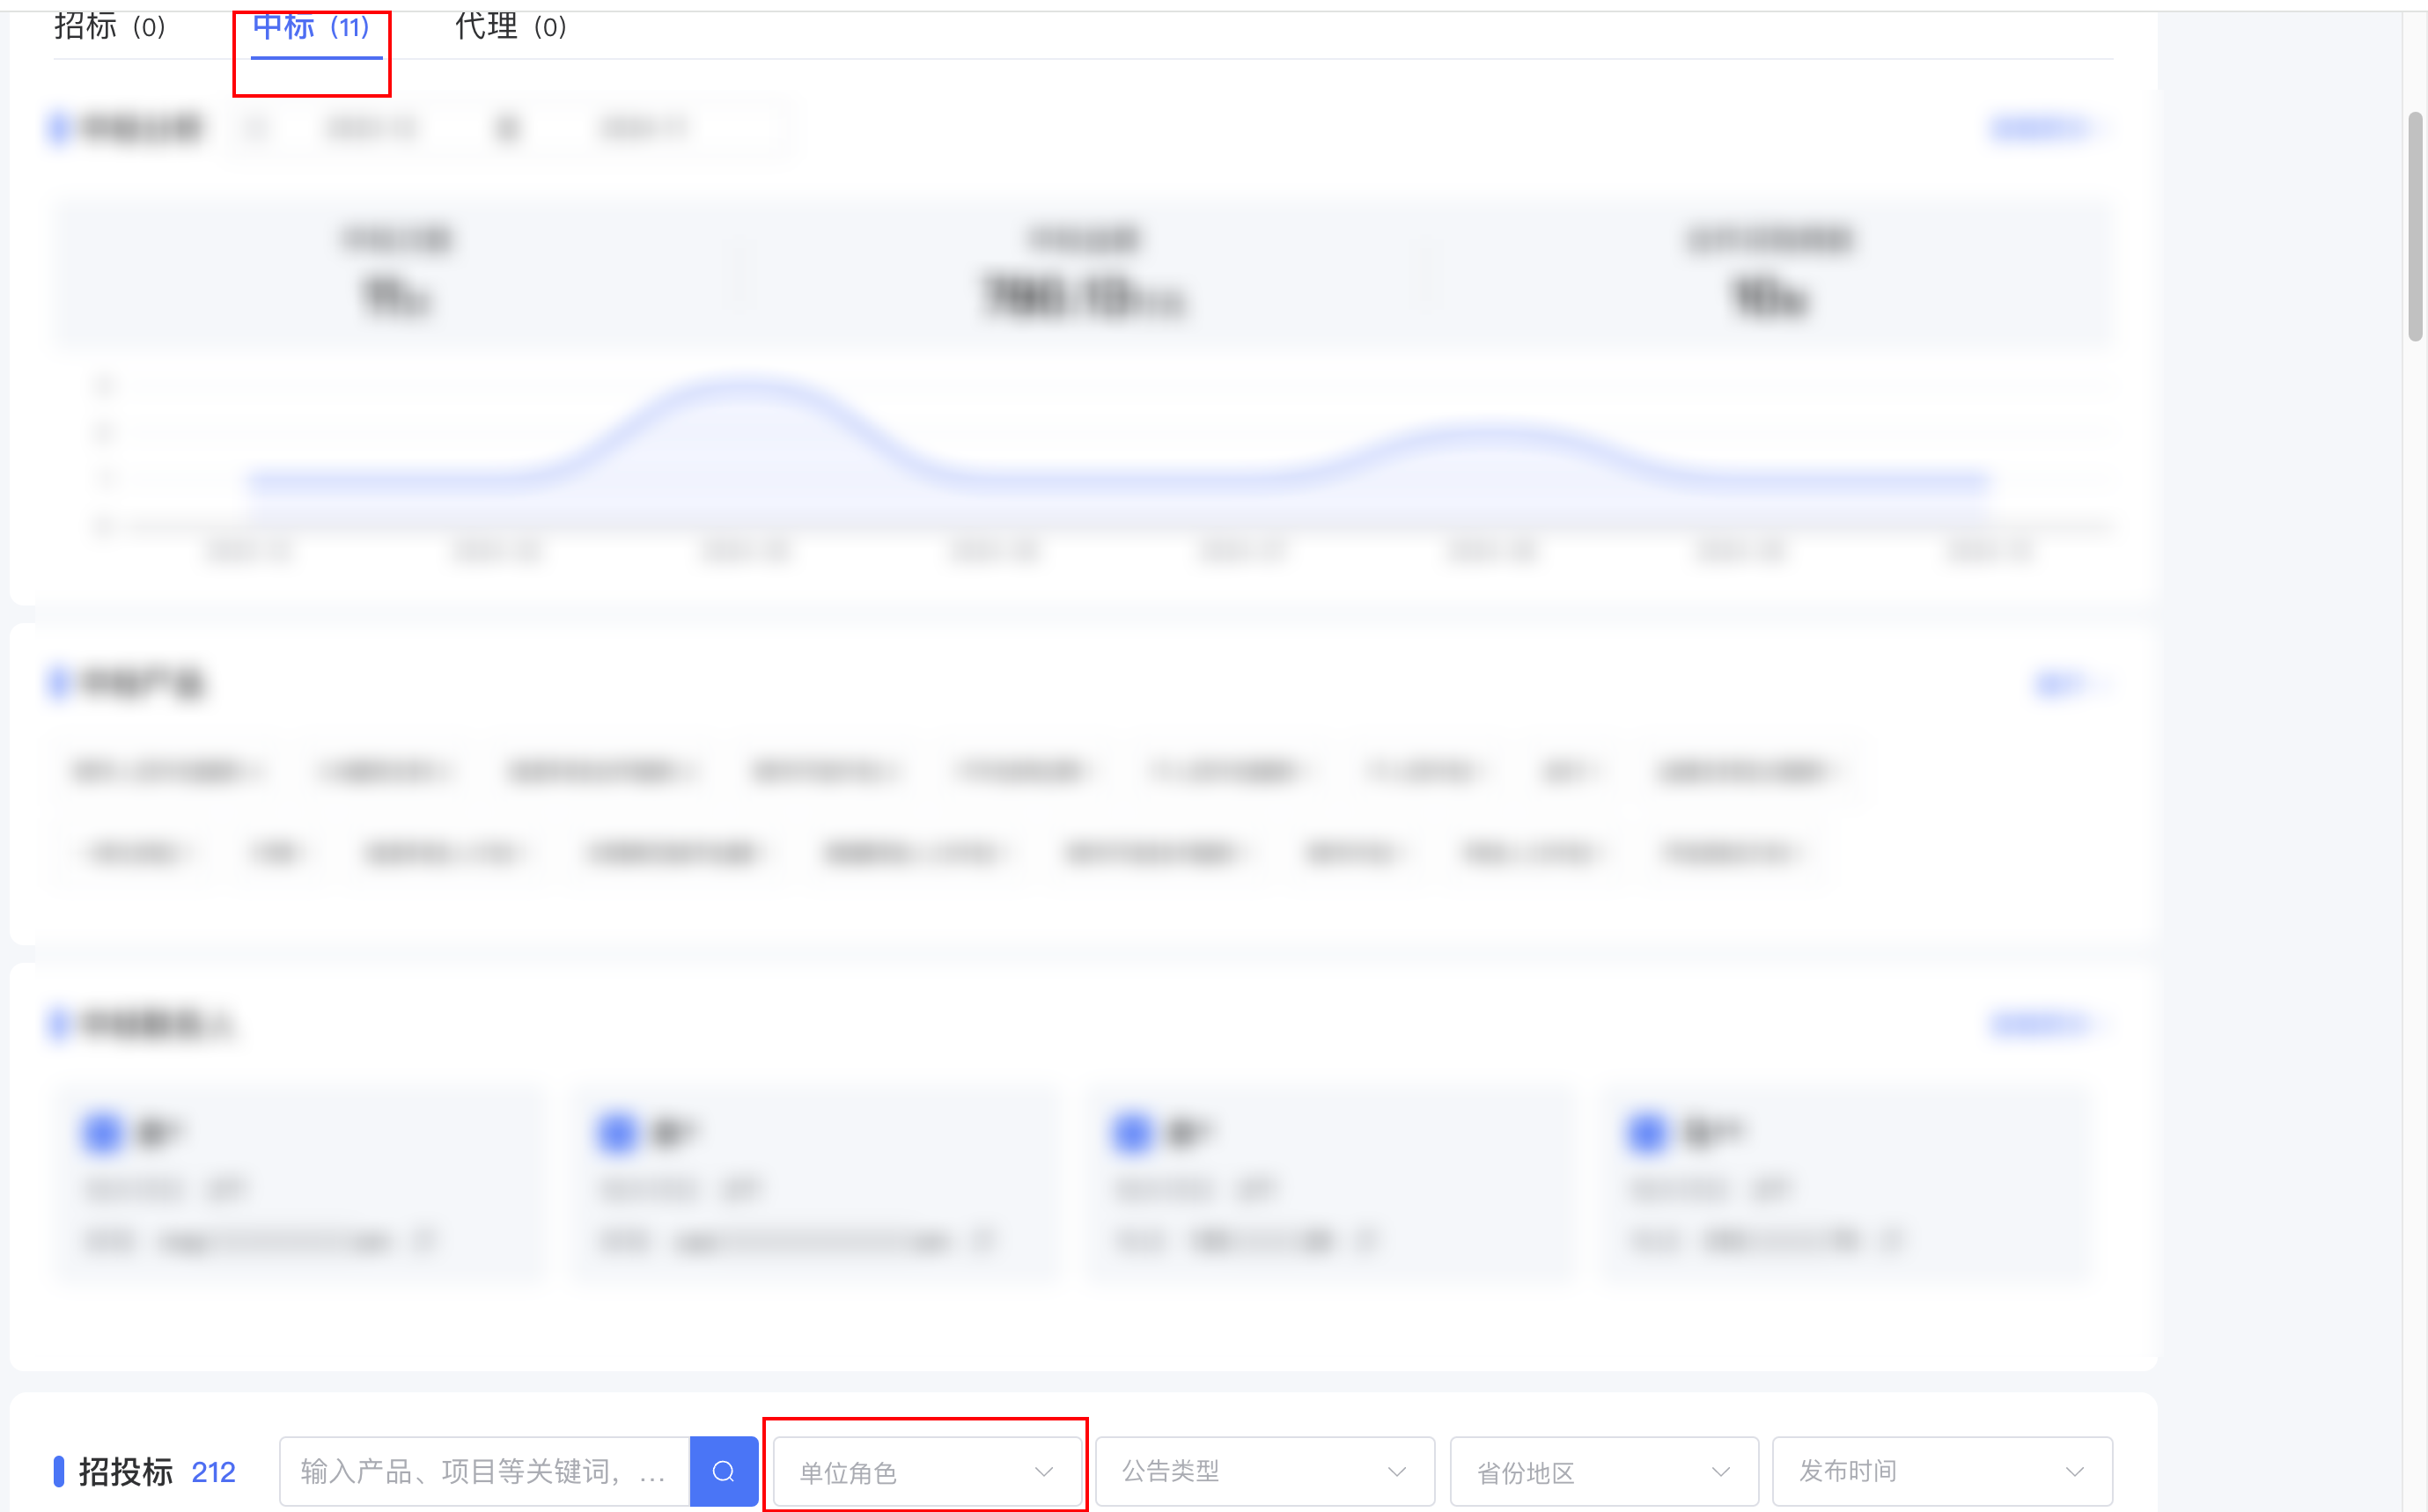Focus the 输入产品、项目等关键词 search field
The image size is (2428, 1512).
pos(484,1471)
